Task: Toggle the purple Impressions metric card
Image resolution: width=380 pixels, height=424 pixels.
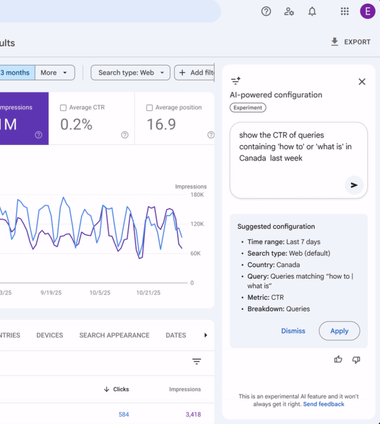Action: [24, 118]
